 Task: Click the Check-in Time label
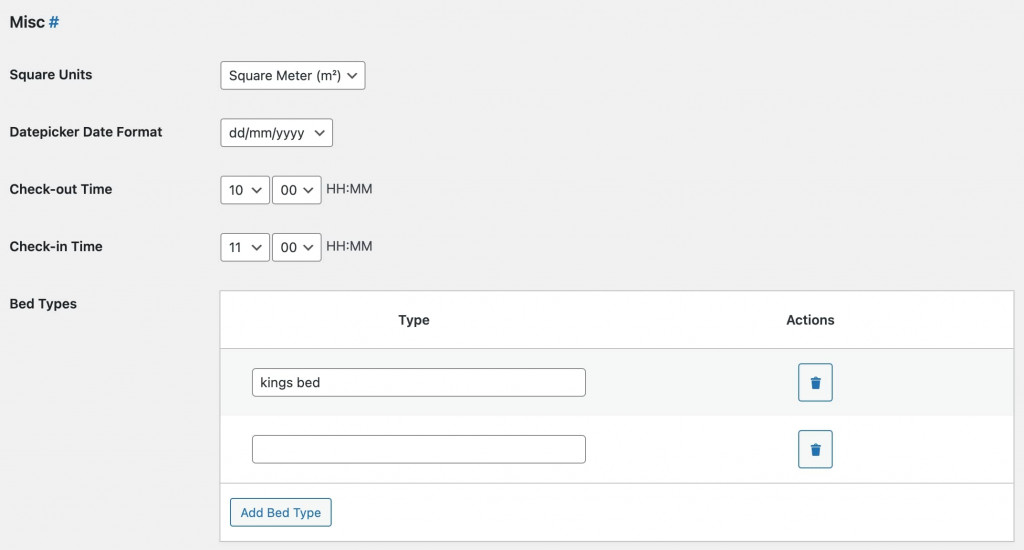56,246
